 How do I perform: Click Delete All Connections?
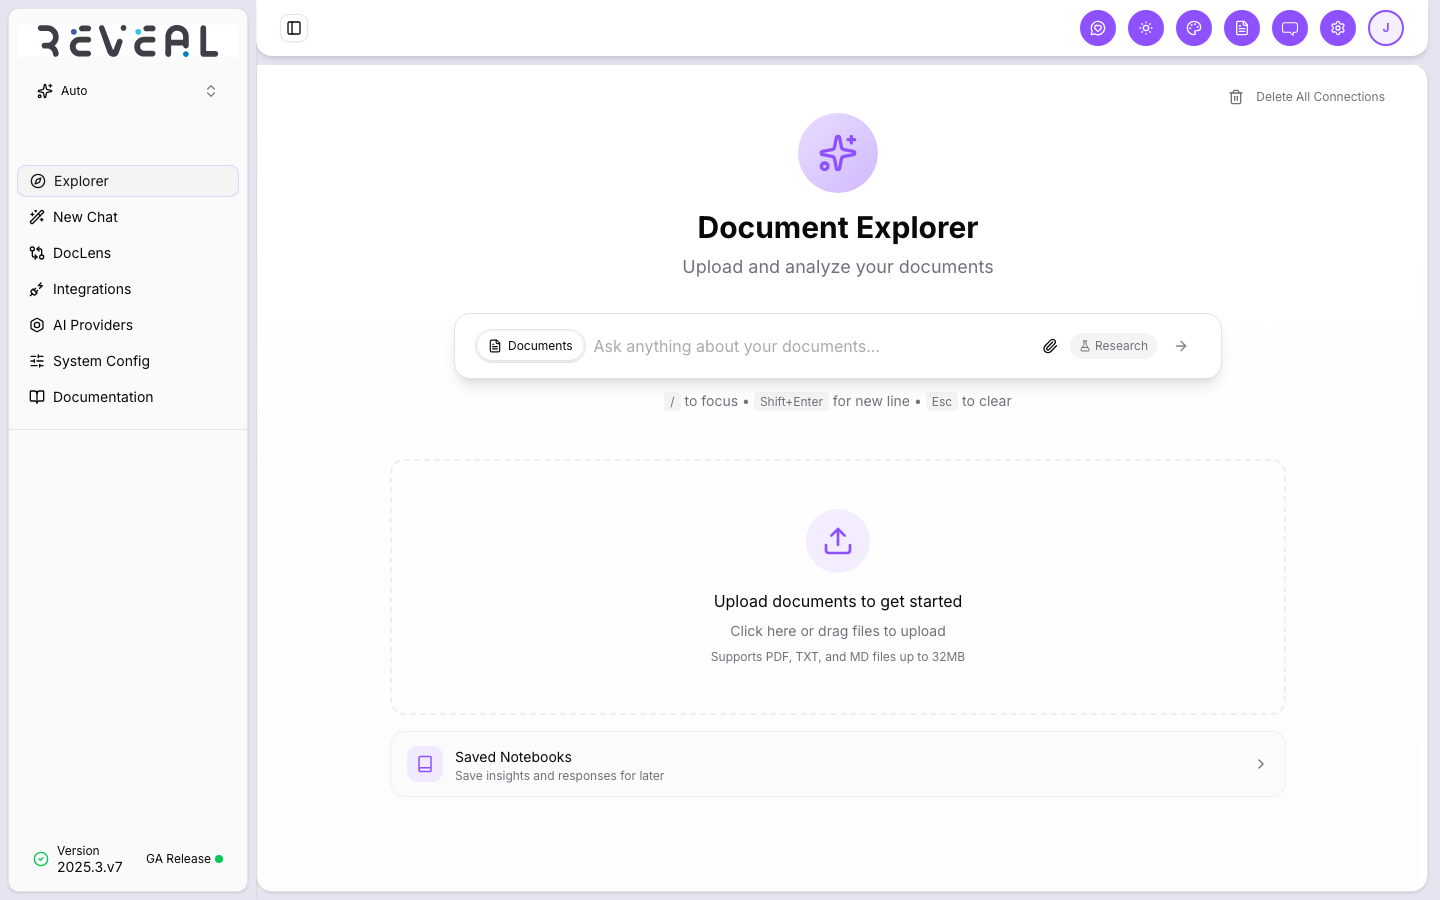point(1307,97)
